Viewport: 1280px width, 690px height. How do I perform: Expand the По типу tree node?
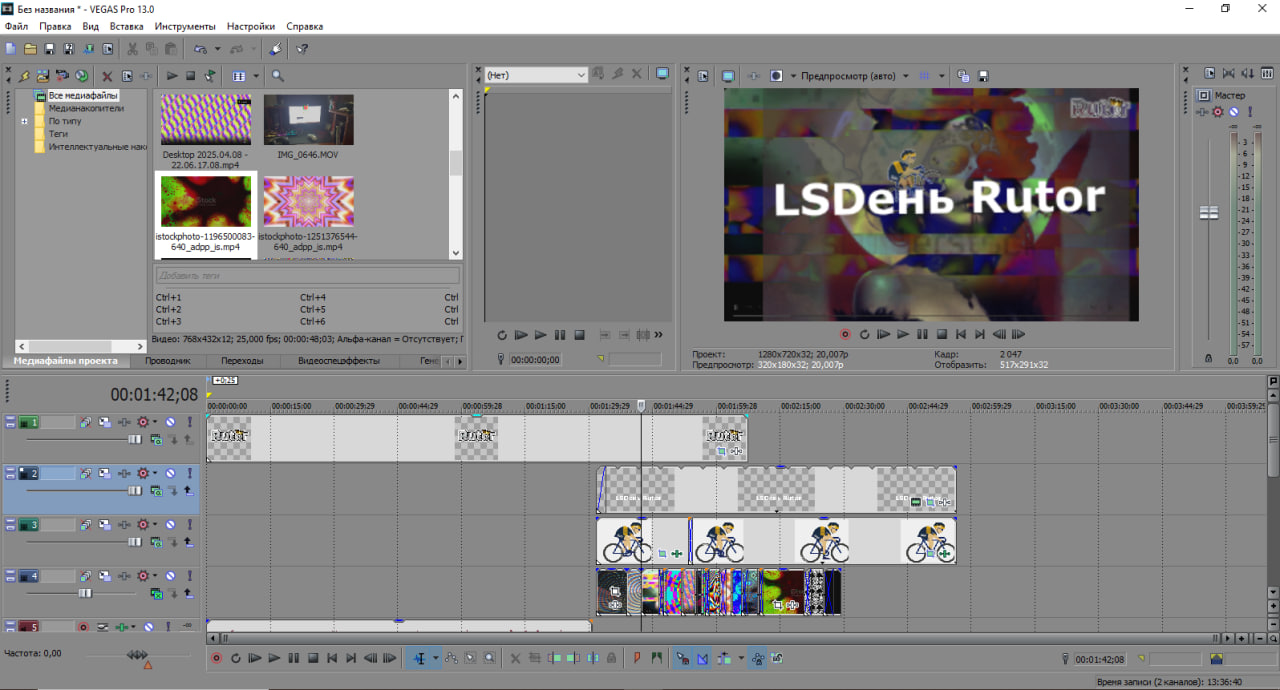pyautogui.click(x=25, y=121)
